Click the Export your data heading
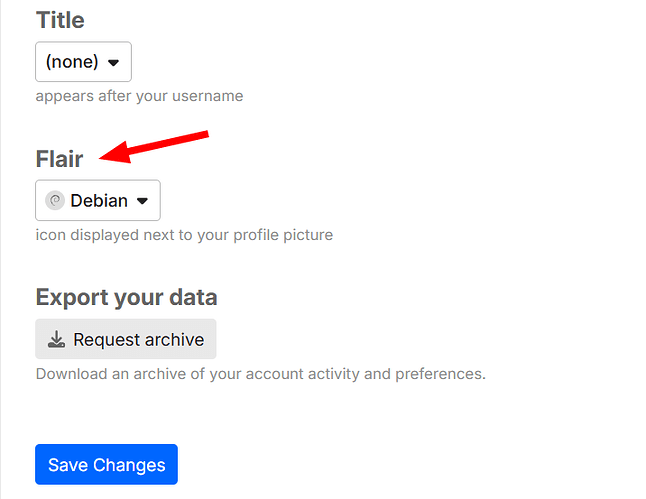The image size is (646, 499). tap(126, 298)
